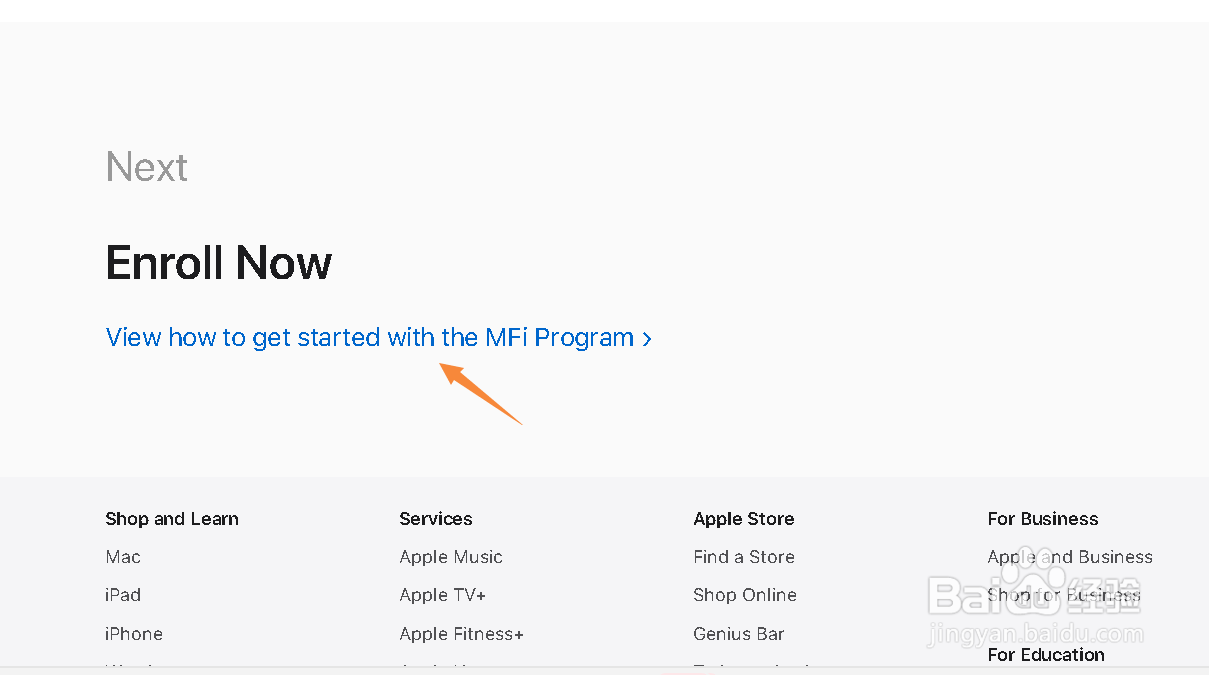This screenshot has height=675, width=1209.
Task: Click Find a Store under Apple Store
Action: coord(743,557)
